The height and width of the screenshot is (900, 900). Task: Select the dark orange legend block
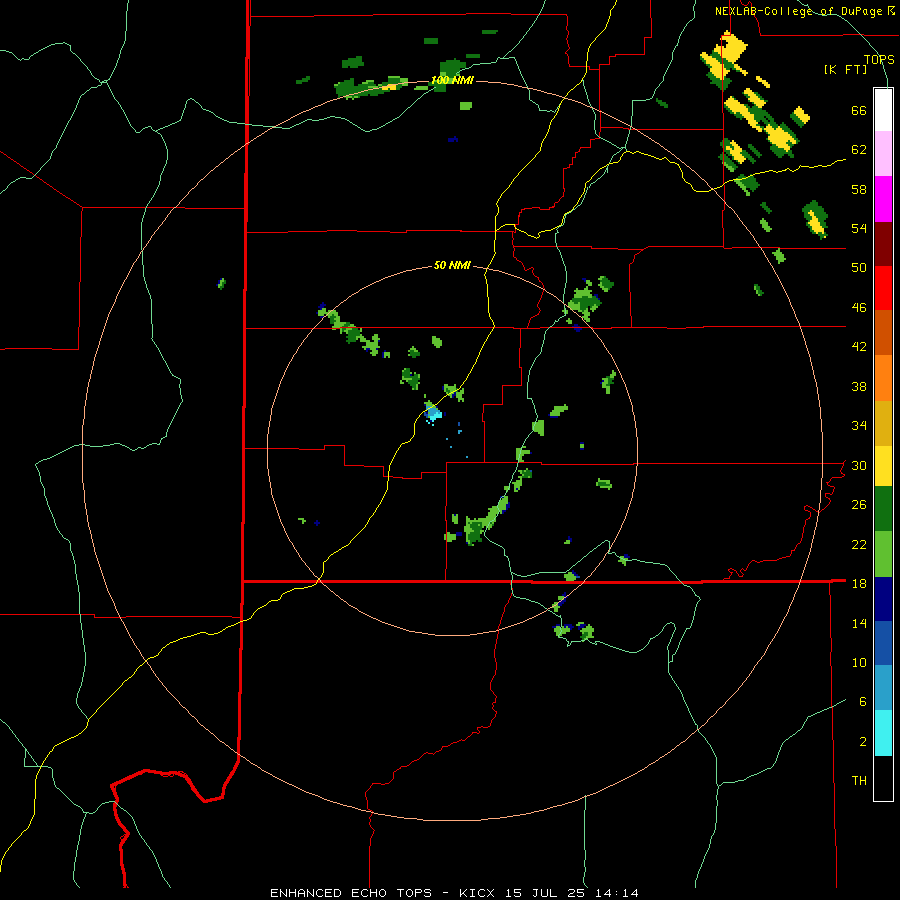pyautogui.click(x=883, y=333)
